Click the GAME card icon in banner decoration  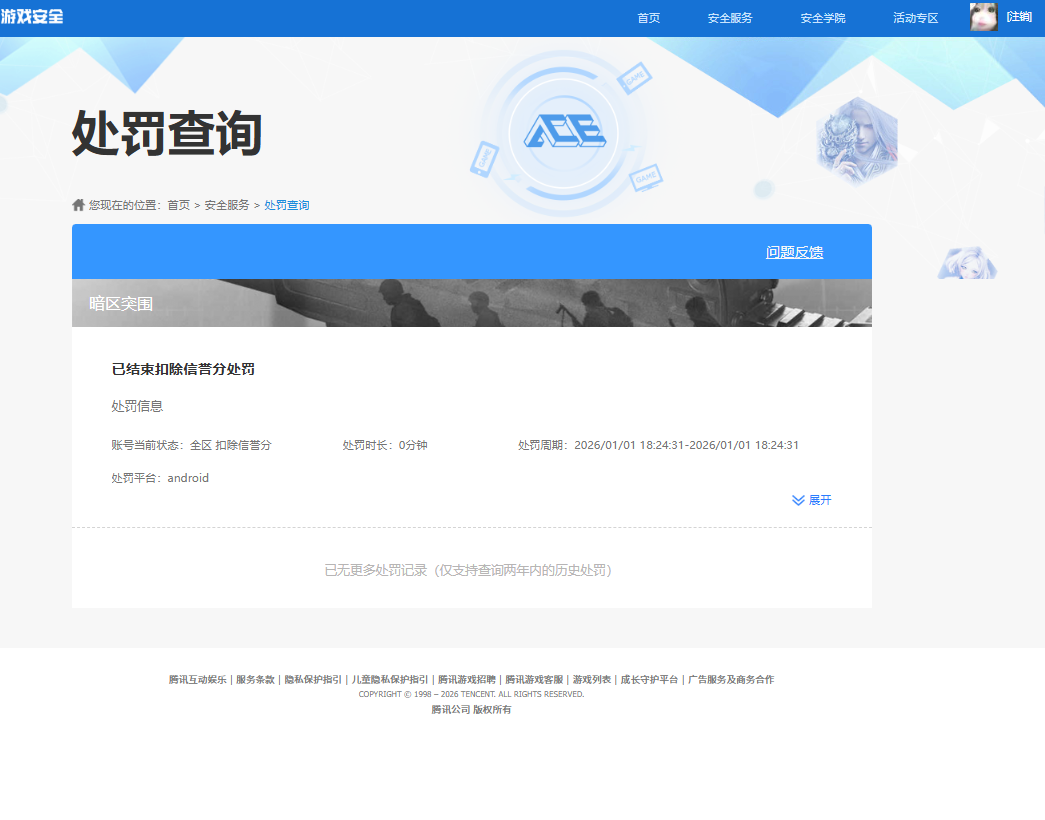point(634,76)
